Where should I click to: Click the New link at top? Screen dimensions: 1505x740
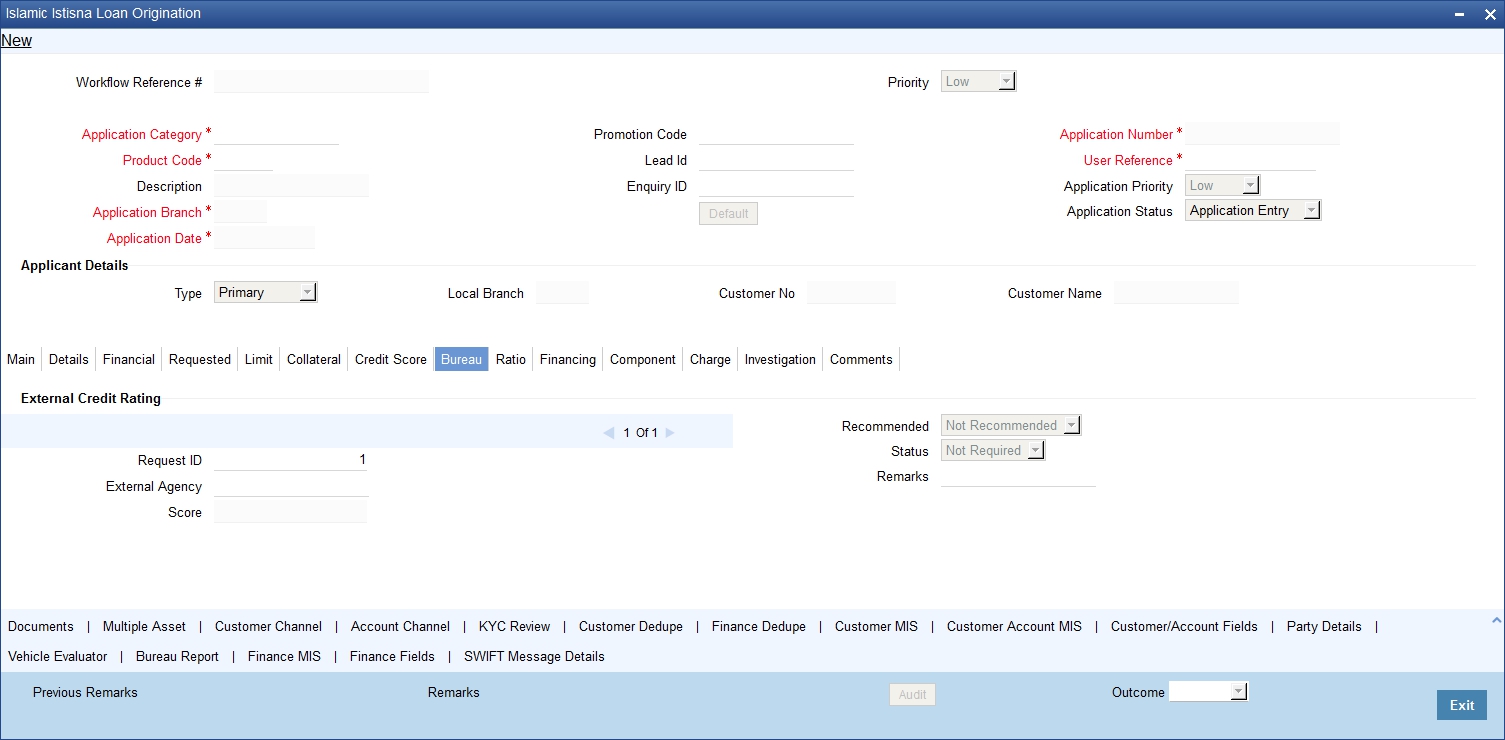pyautogui.click(x=16, y=41)
